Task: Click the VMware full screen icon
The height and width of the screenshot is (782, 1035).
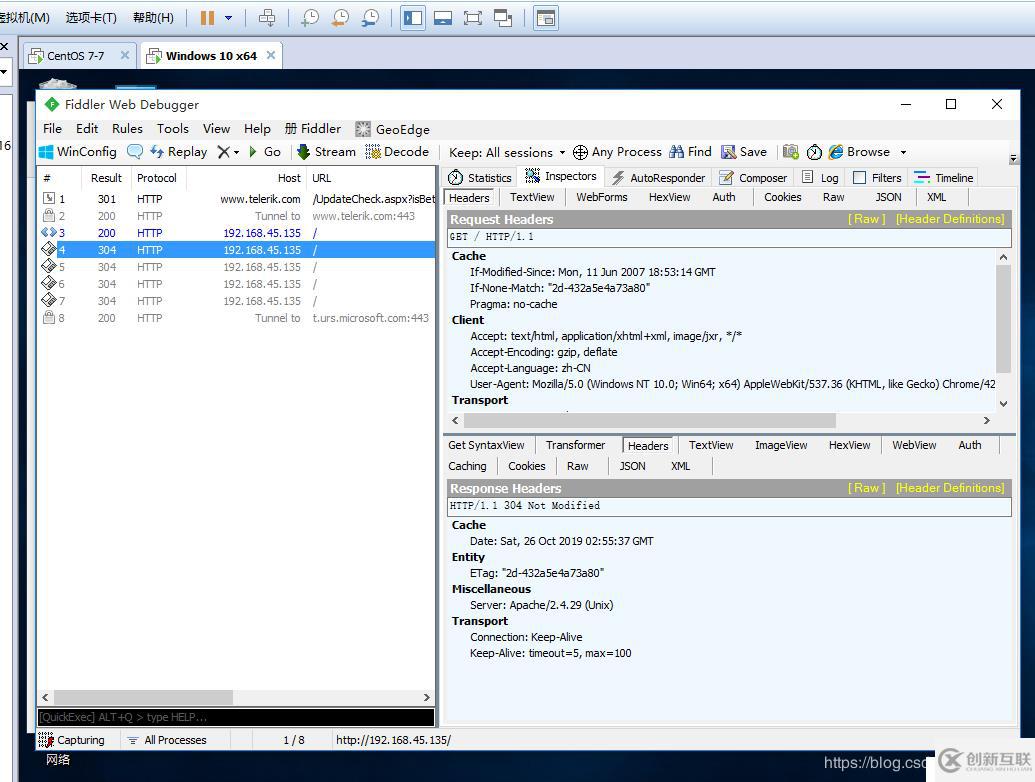Action: tap(473, 18)
